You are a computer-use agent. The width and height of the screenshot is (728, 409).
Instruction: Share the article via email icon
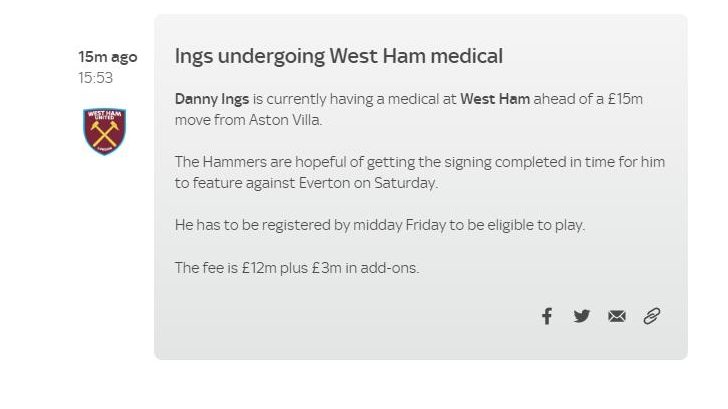(617, 316)
